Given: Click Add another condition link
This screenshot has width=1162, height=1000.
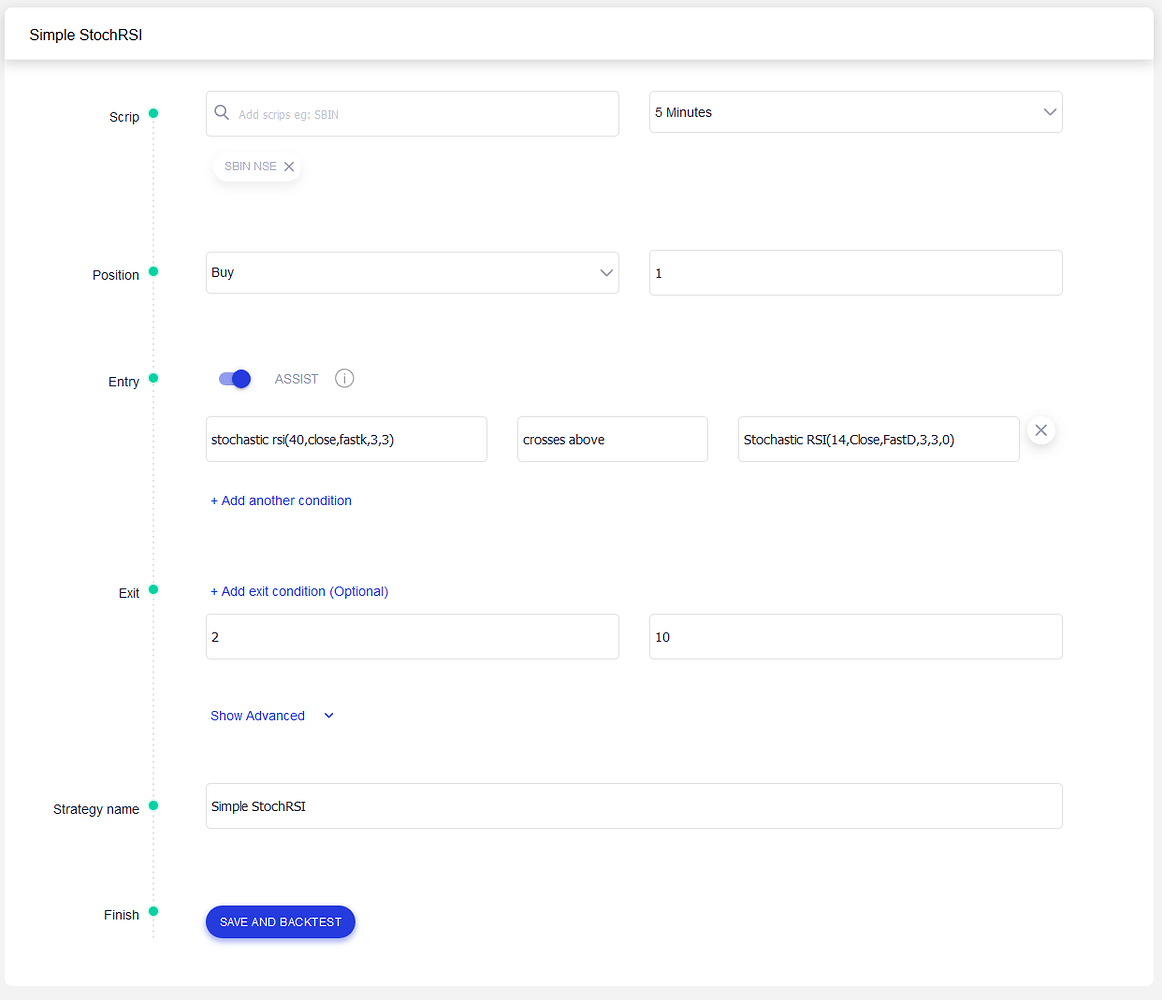Looking at the screenshot, I should point(281,501).
